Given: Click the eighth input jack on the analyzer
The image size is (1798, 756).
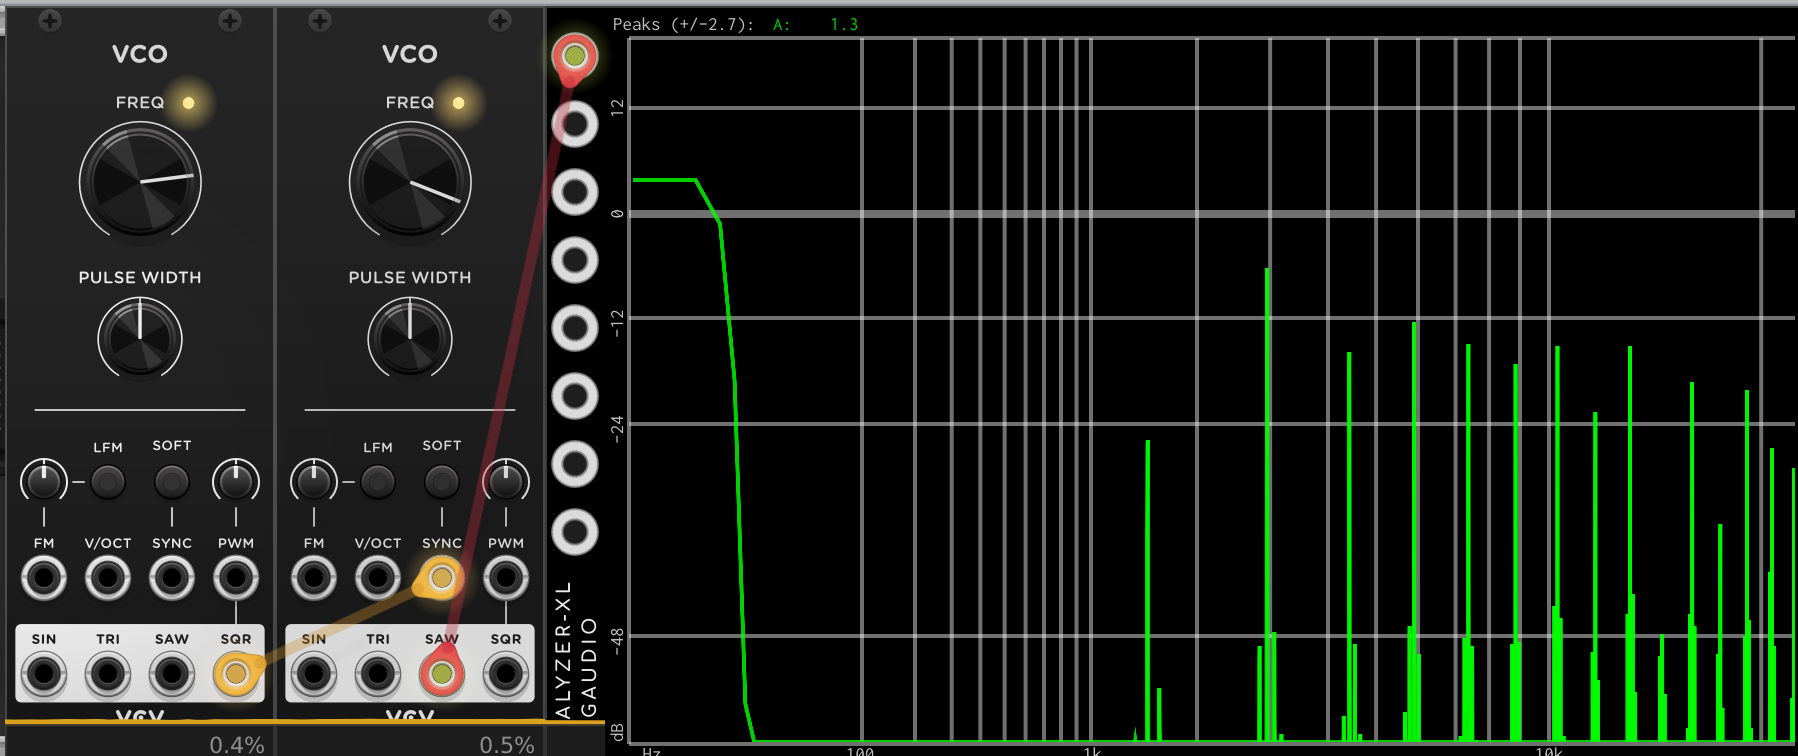Looking at the screenshot, I should click(575, 532).
